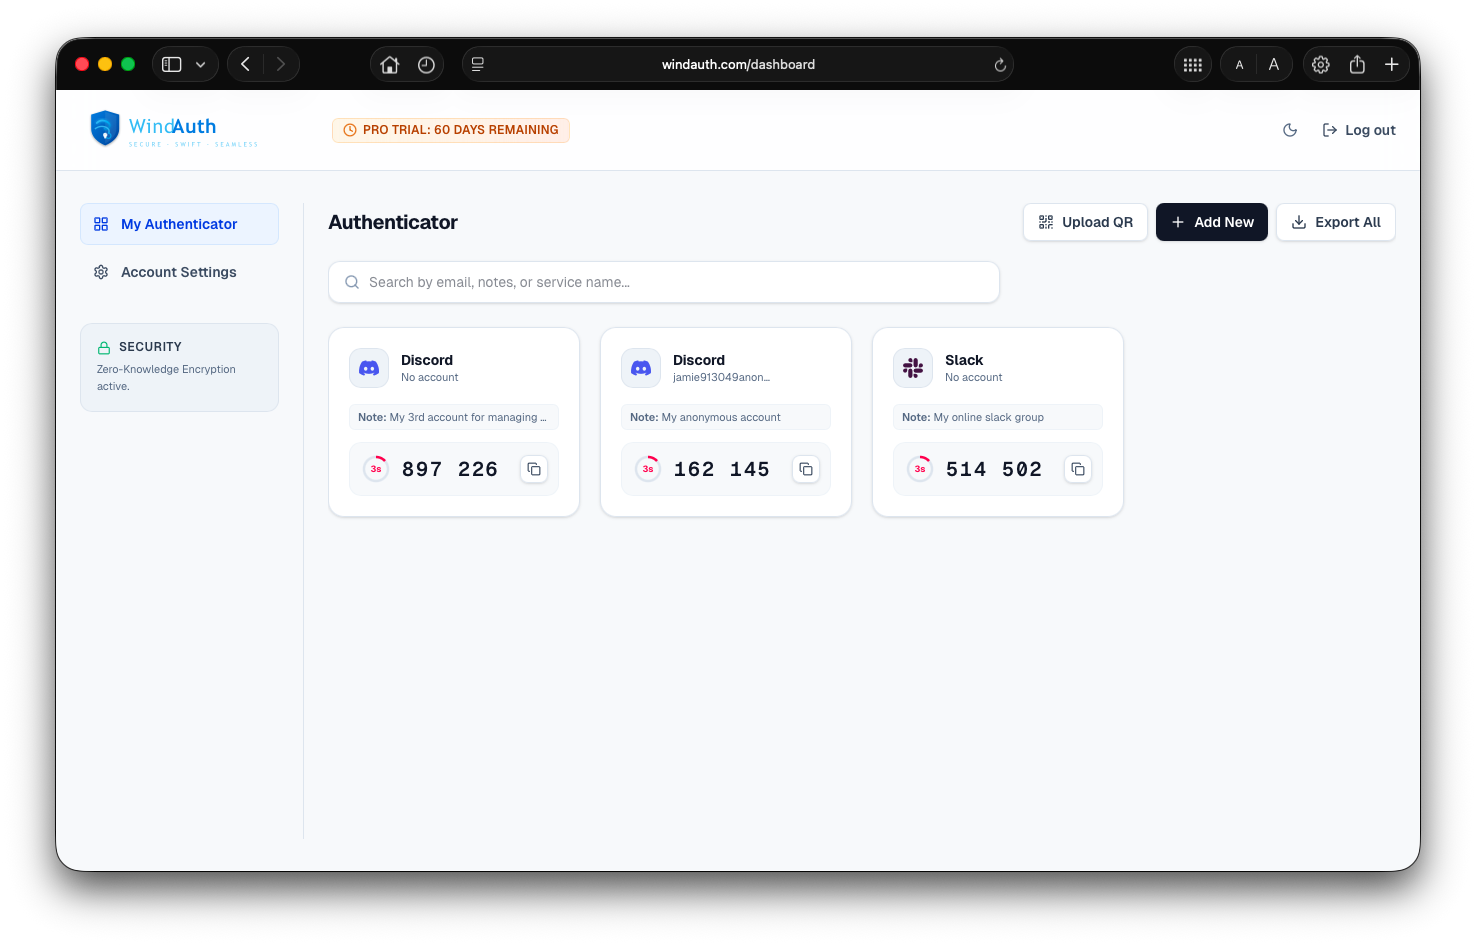Click the 3s countdown timer on the Slack card
The width and height of the screenshot is (1476, 945).
point(919,468)
